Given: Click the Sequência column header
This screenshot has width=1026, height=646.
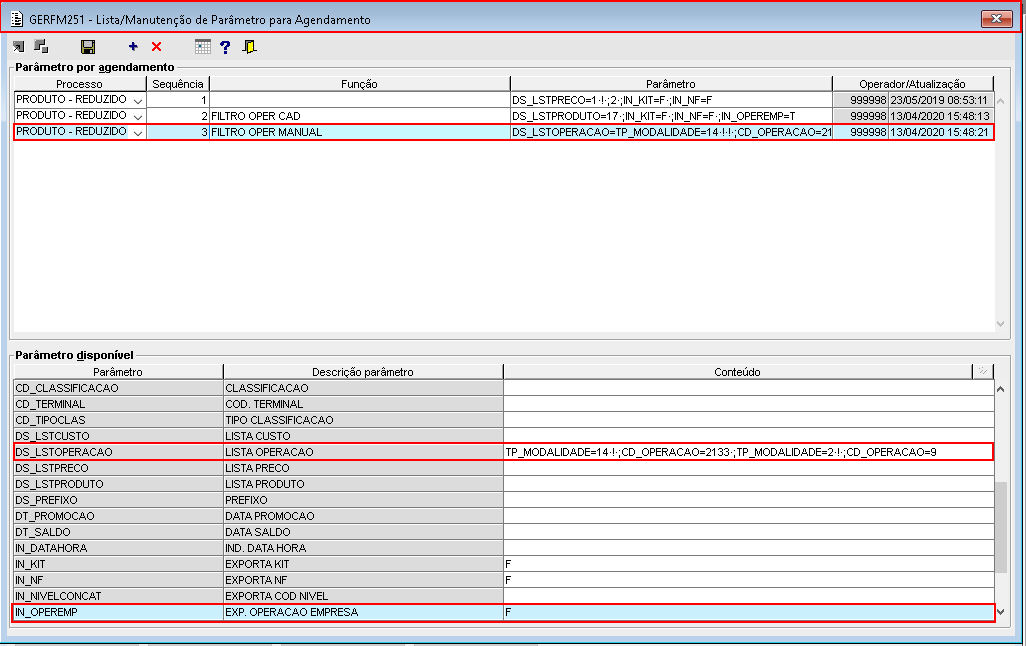Looking at the screenshot, I should pyautogui.click(x=178, y=84).
